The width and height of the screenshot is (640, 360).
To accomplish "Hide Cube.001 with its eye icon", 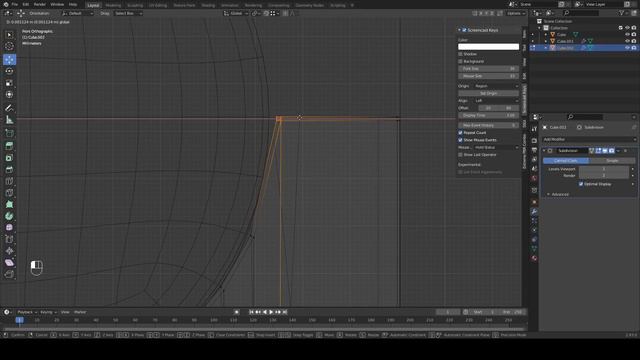I will 627,41.
